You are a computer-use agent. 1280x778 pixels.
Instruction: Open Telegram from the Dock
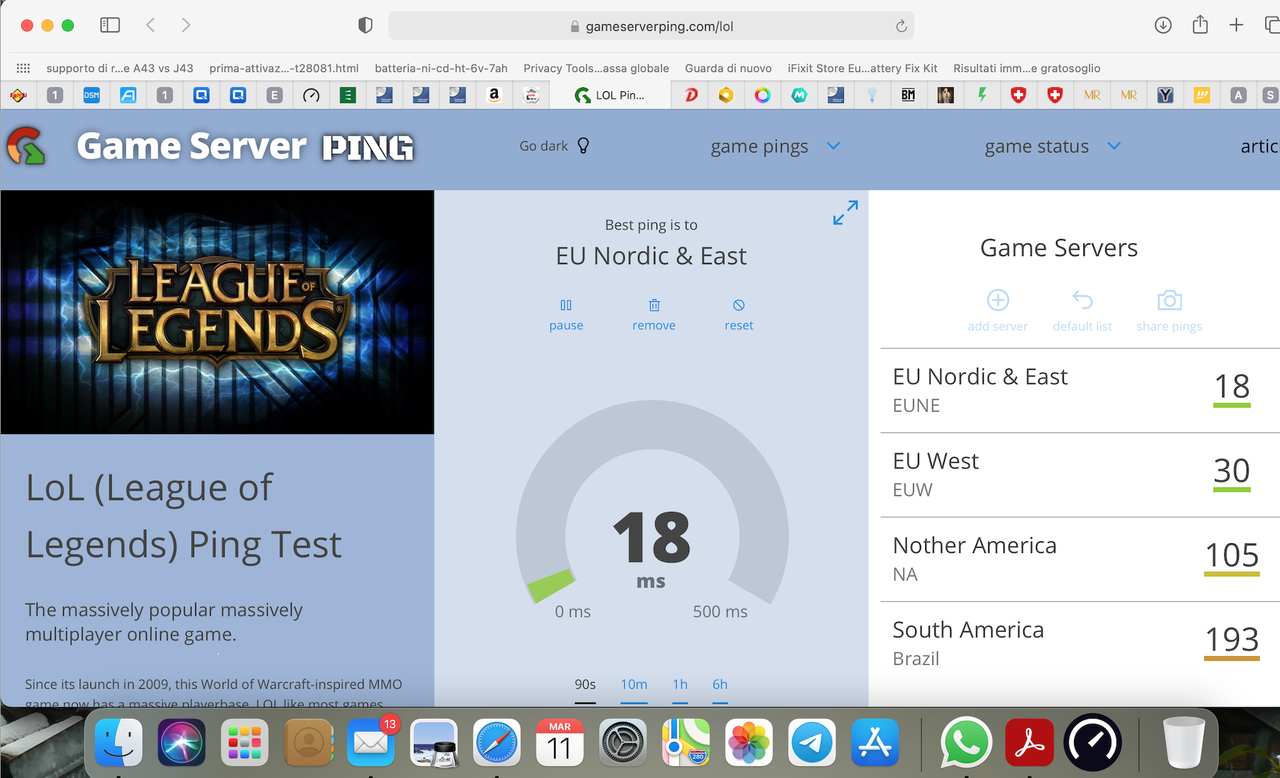point(812,744)
